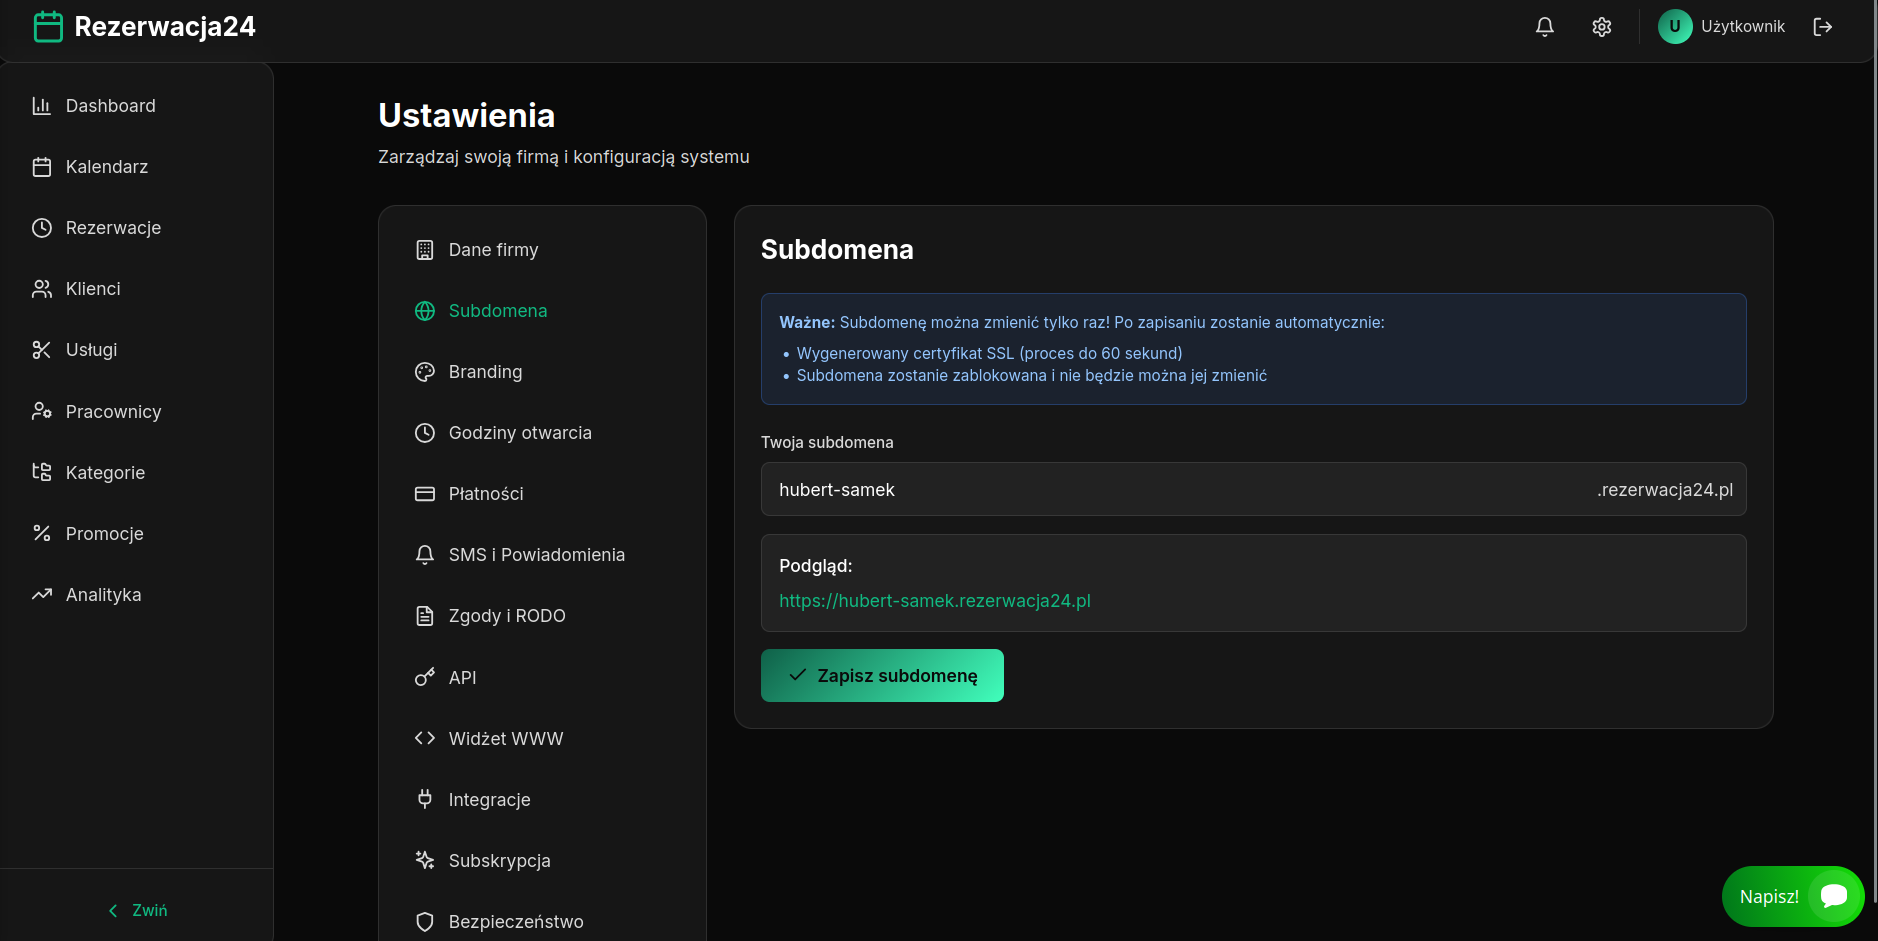Open the settings gear icon
The height and width of the screenshot is (941, 1878).
pyautogui.click(x=1601, y=27)
